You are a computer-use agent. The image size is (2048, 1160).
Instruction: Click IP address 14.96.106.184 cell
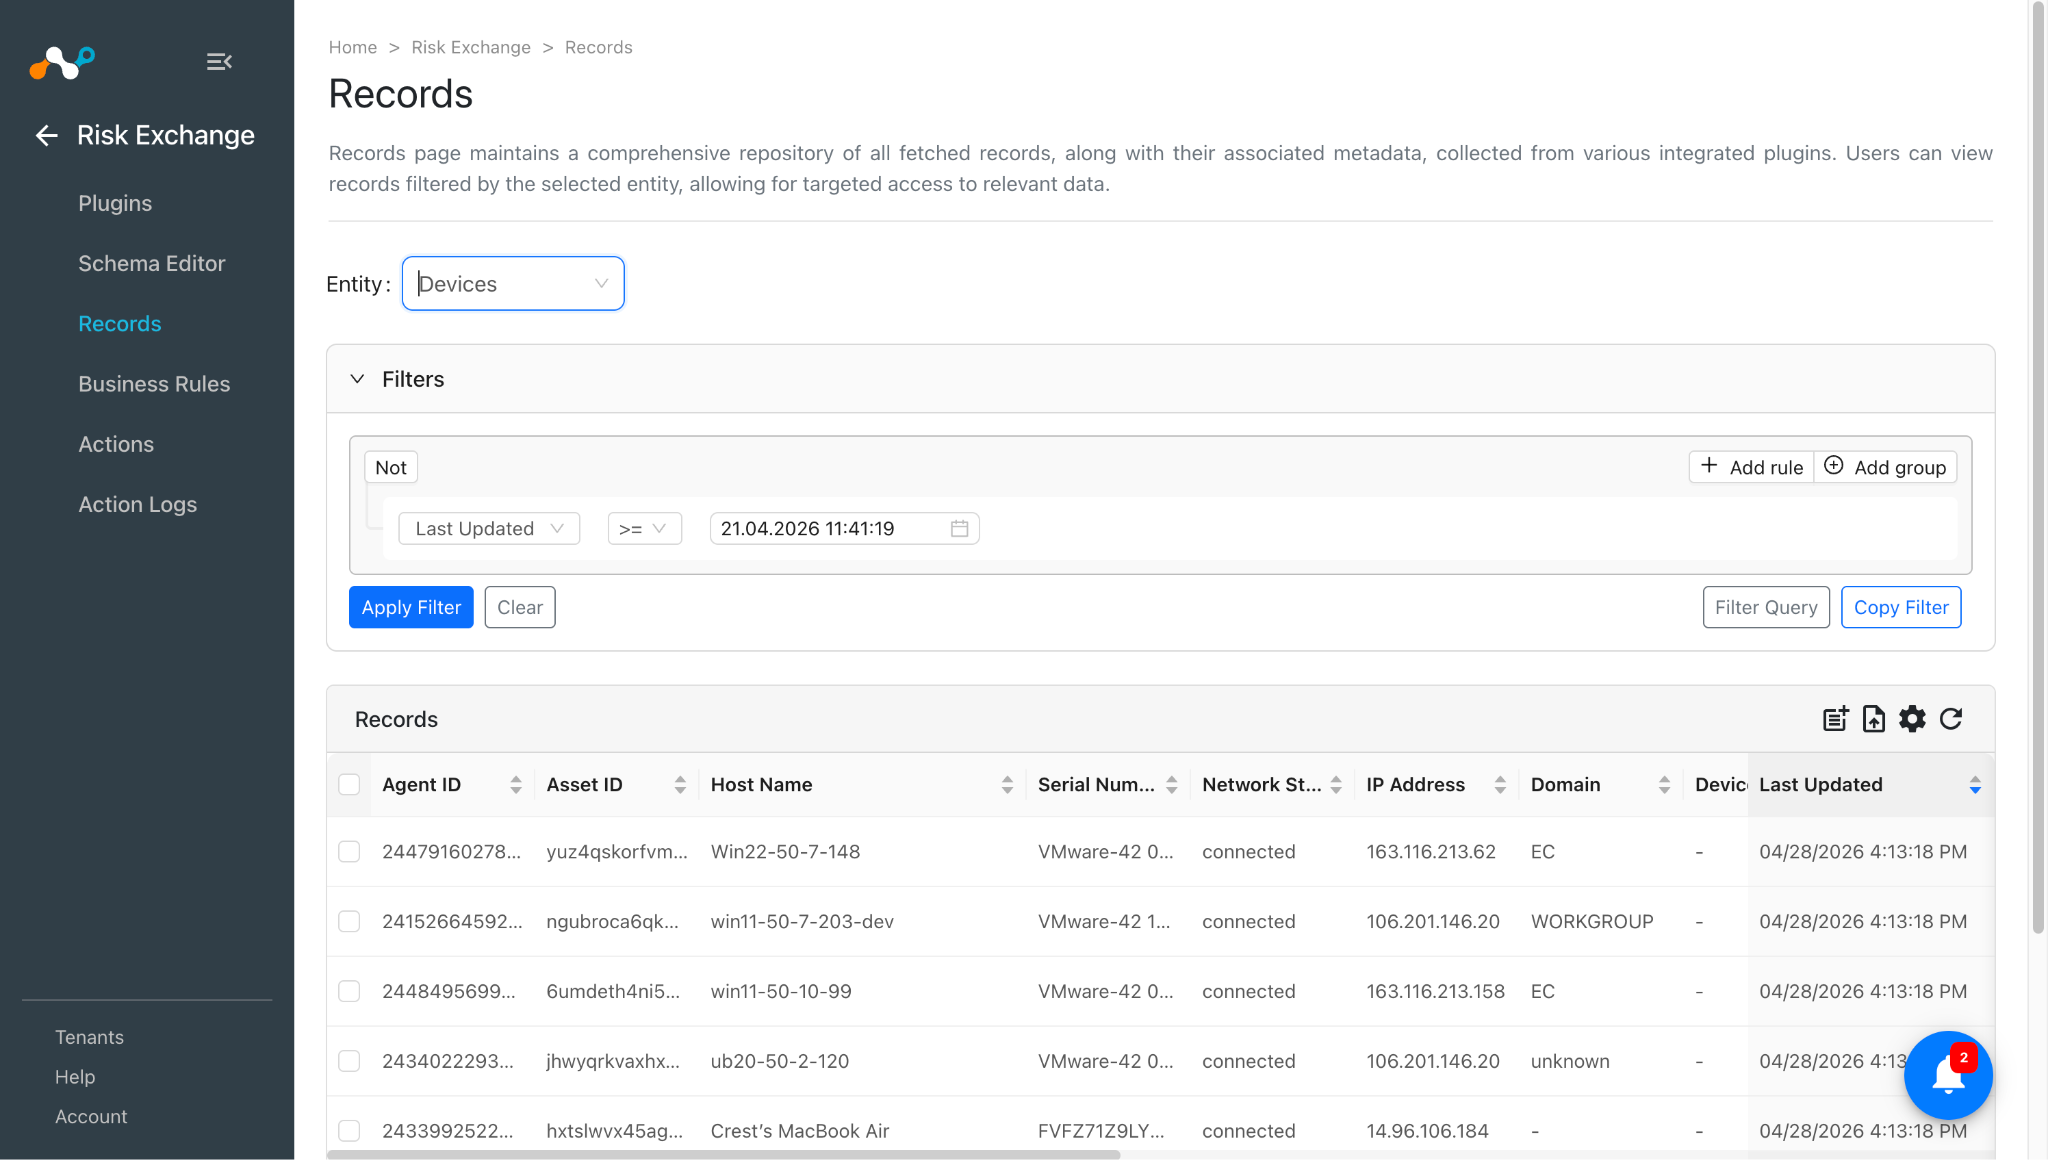[x=1428, y=1131]
